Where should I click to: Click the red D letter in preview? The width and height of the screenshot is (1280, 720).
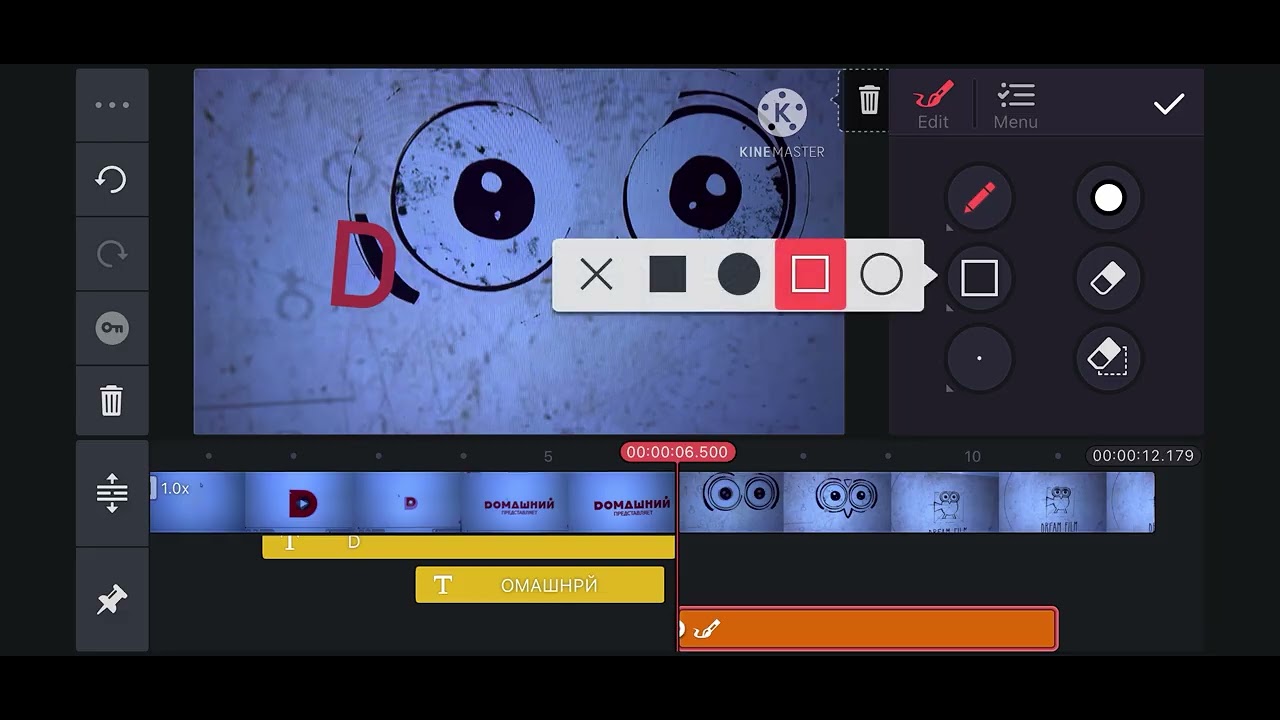[362, 265]
